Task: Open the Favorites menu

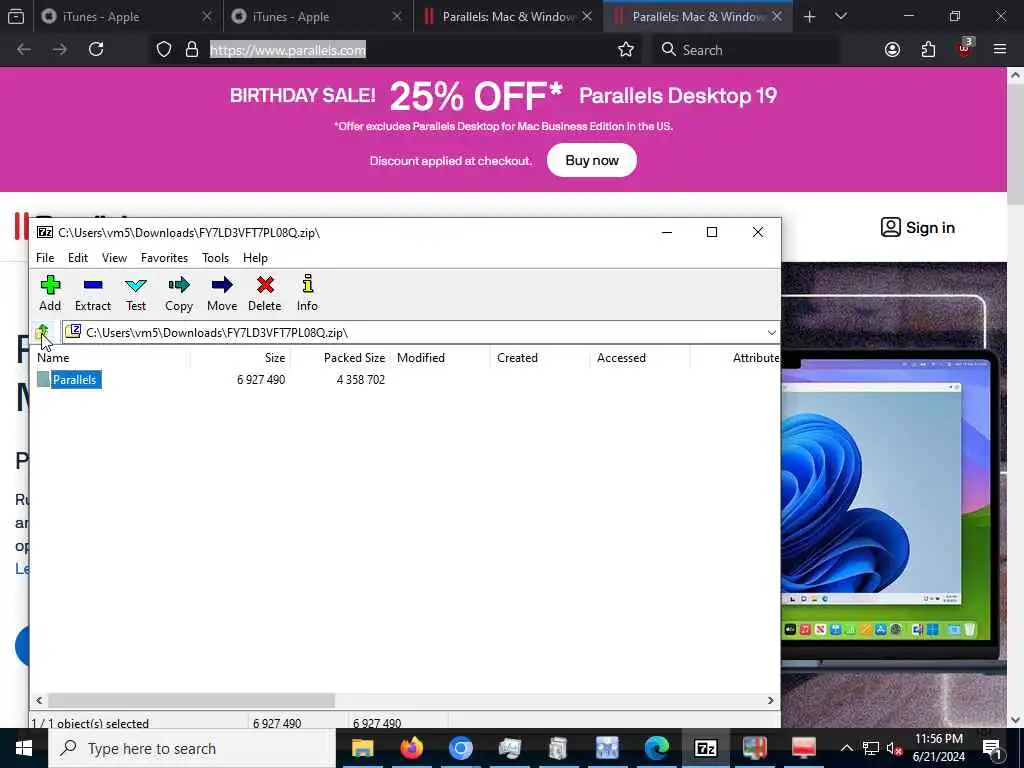Action: pyautogui.click(x=165, y=258)
